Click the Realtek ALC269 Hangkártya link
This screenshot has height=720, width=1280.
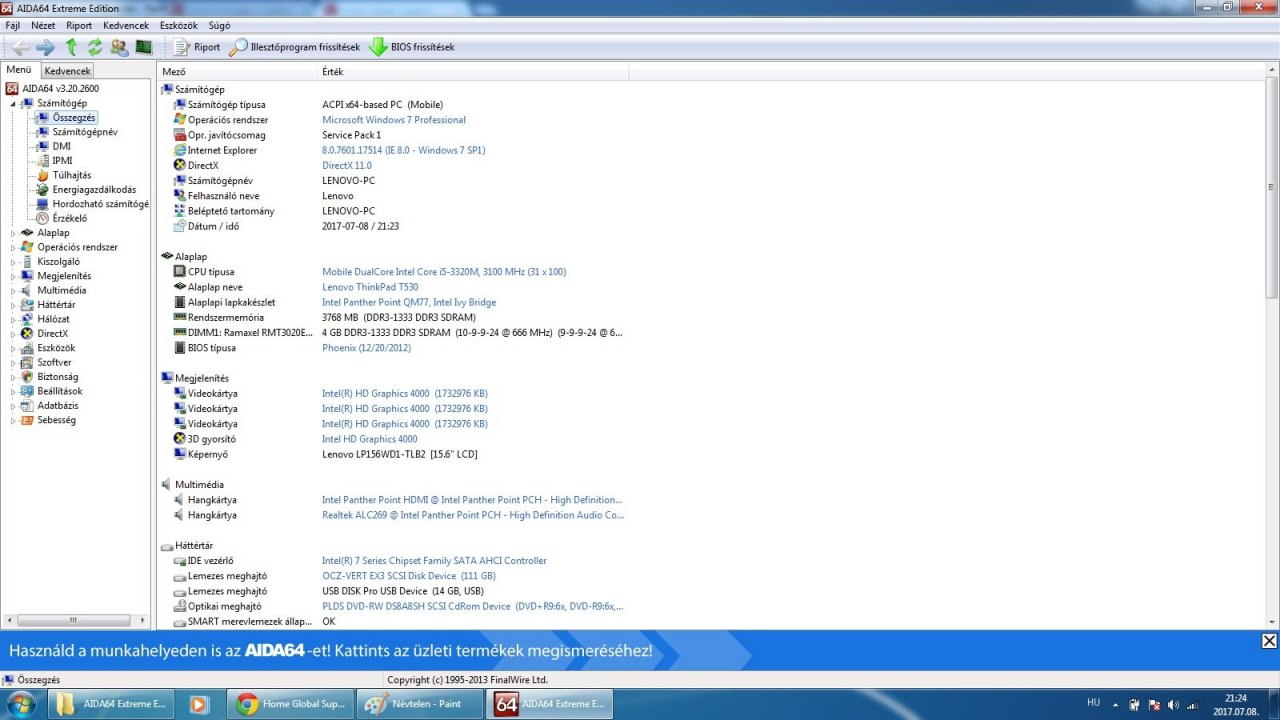click(x=472, y=515)
